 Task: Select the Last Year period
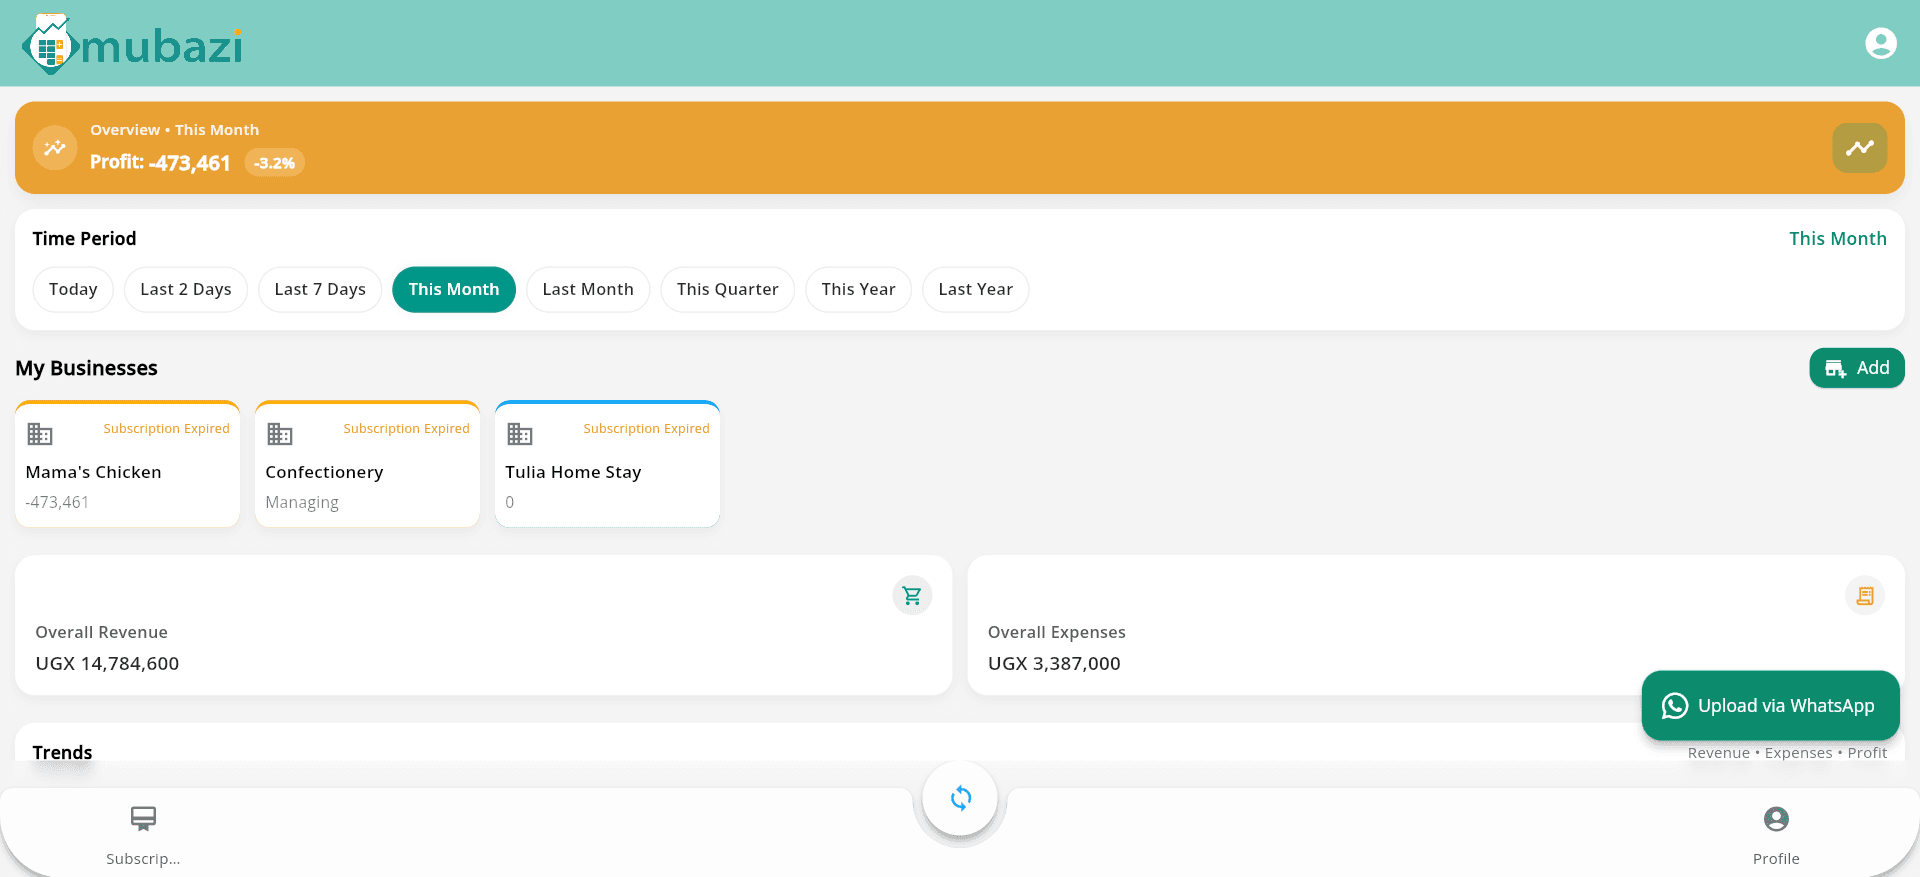tap(976, 290)
